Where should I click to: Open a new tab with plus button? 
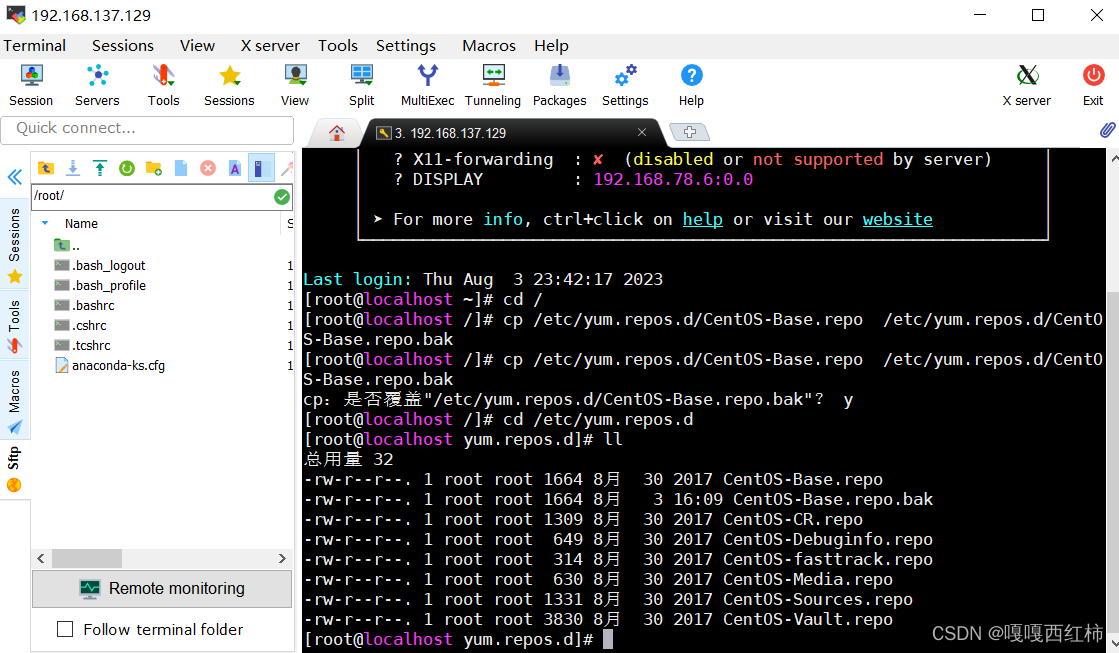tap(689, 132)
